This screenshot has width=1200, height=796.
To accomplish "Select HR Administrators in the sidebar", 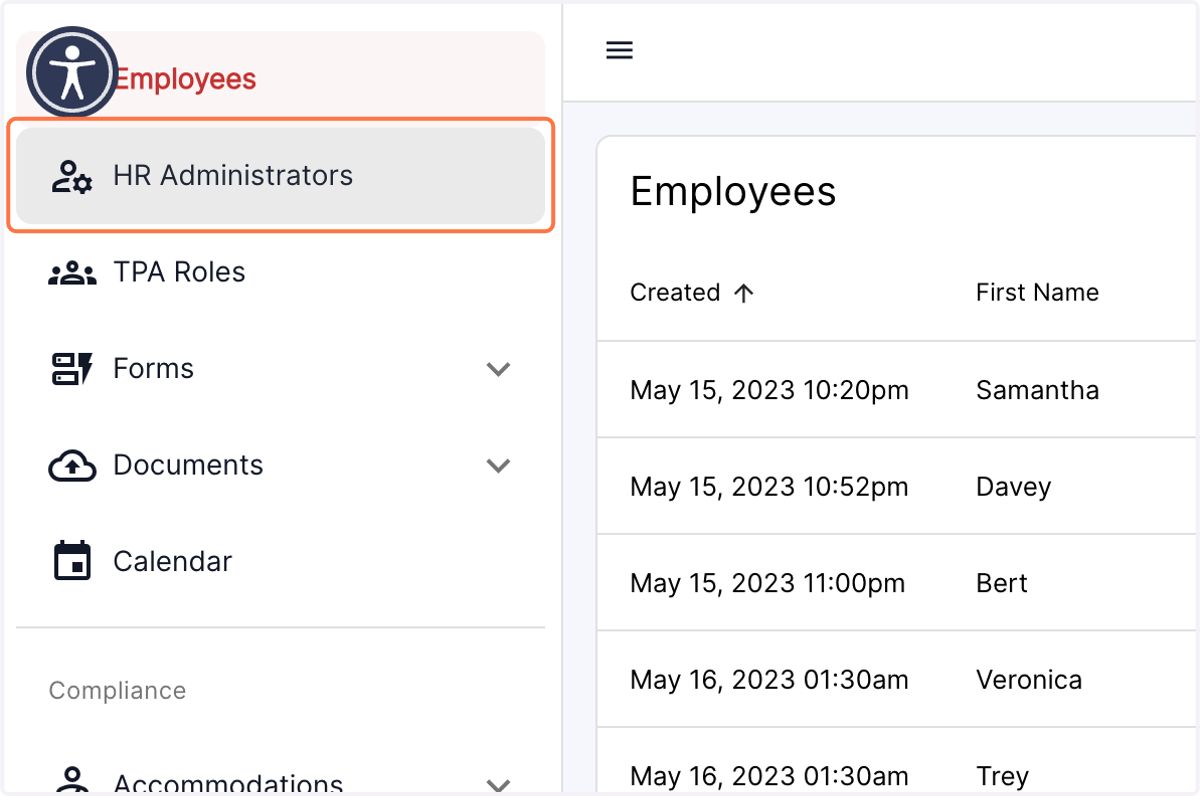I will (x=281, y=176).
